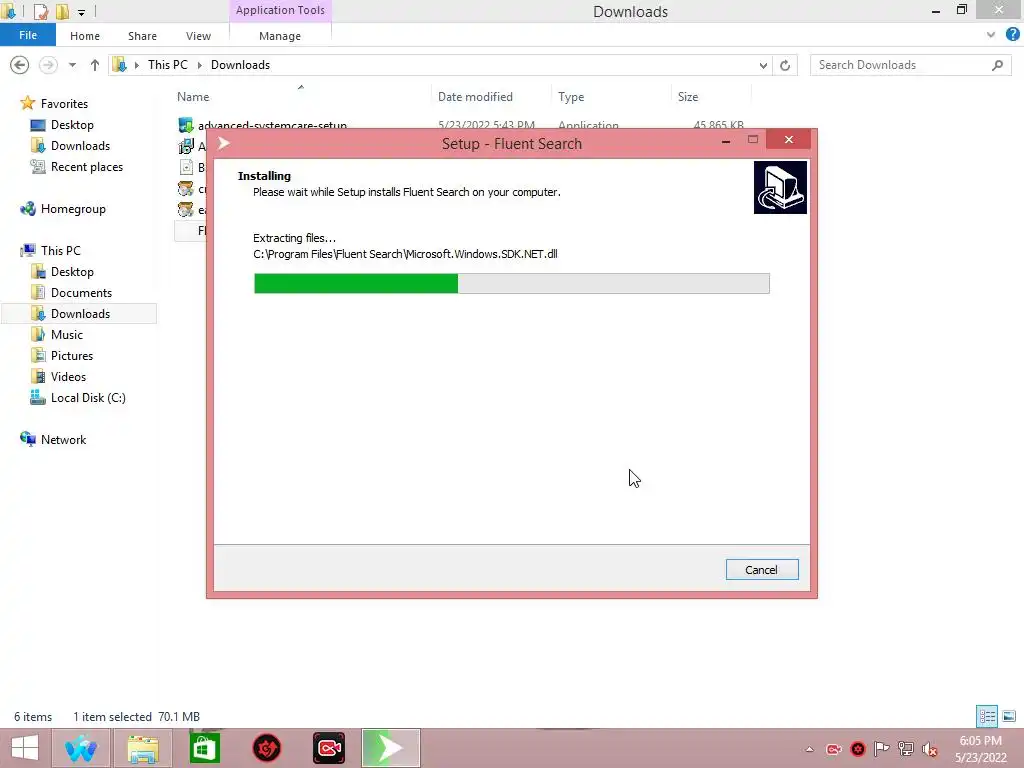Click the Action Center flag icon
The width and height of the screenshot is (1024, 768).
pyautogui.click(x=881, y=749)
